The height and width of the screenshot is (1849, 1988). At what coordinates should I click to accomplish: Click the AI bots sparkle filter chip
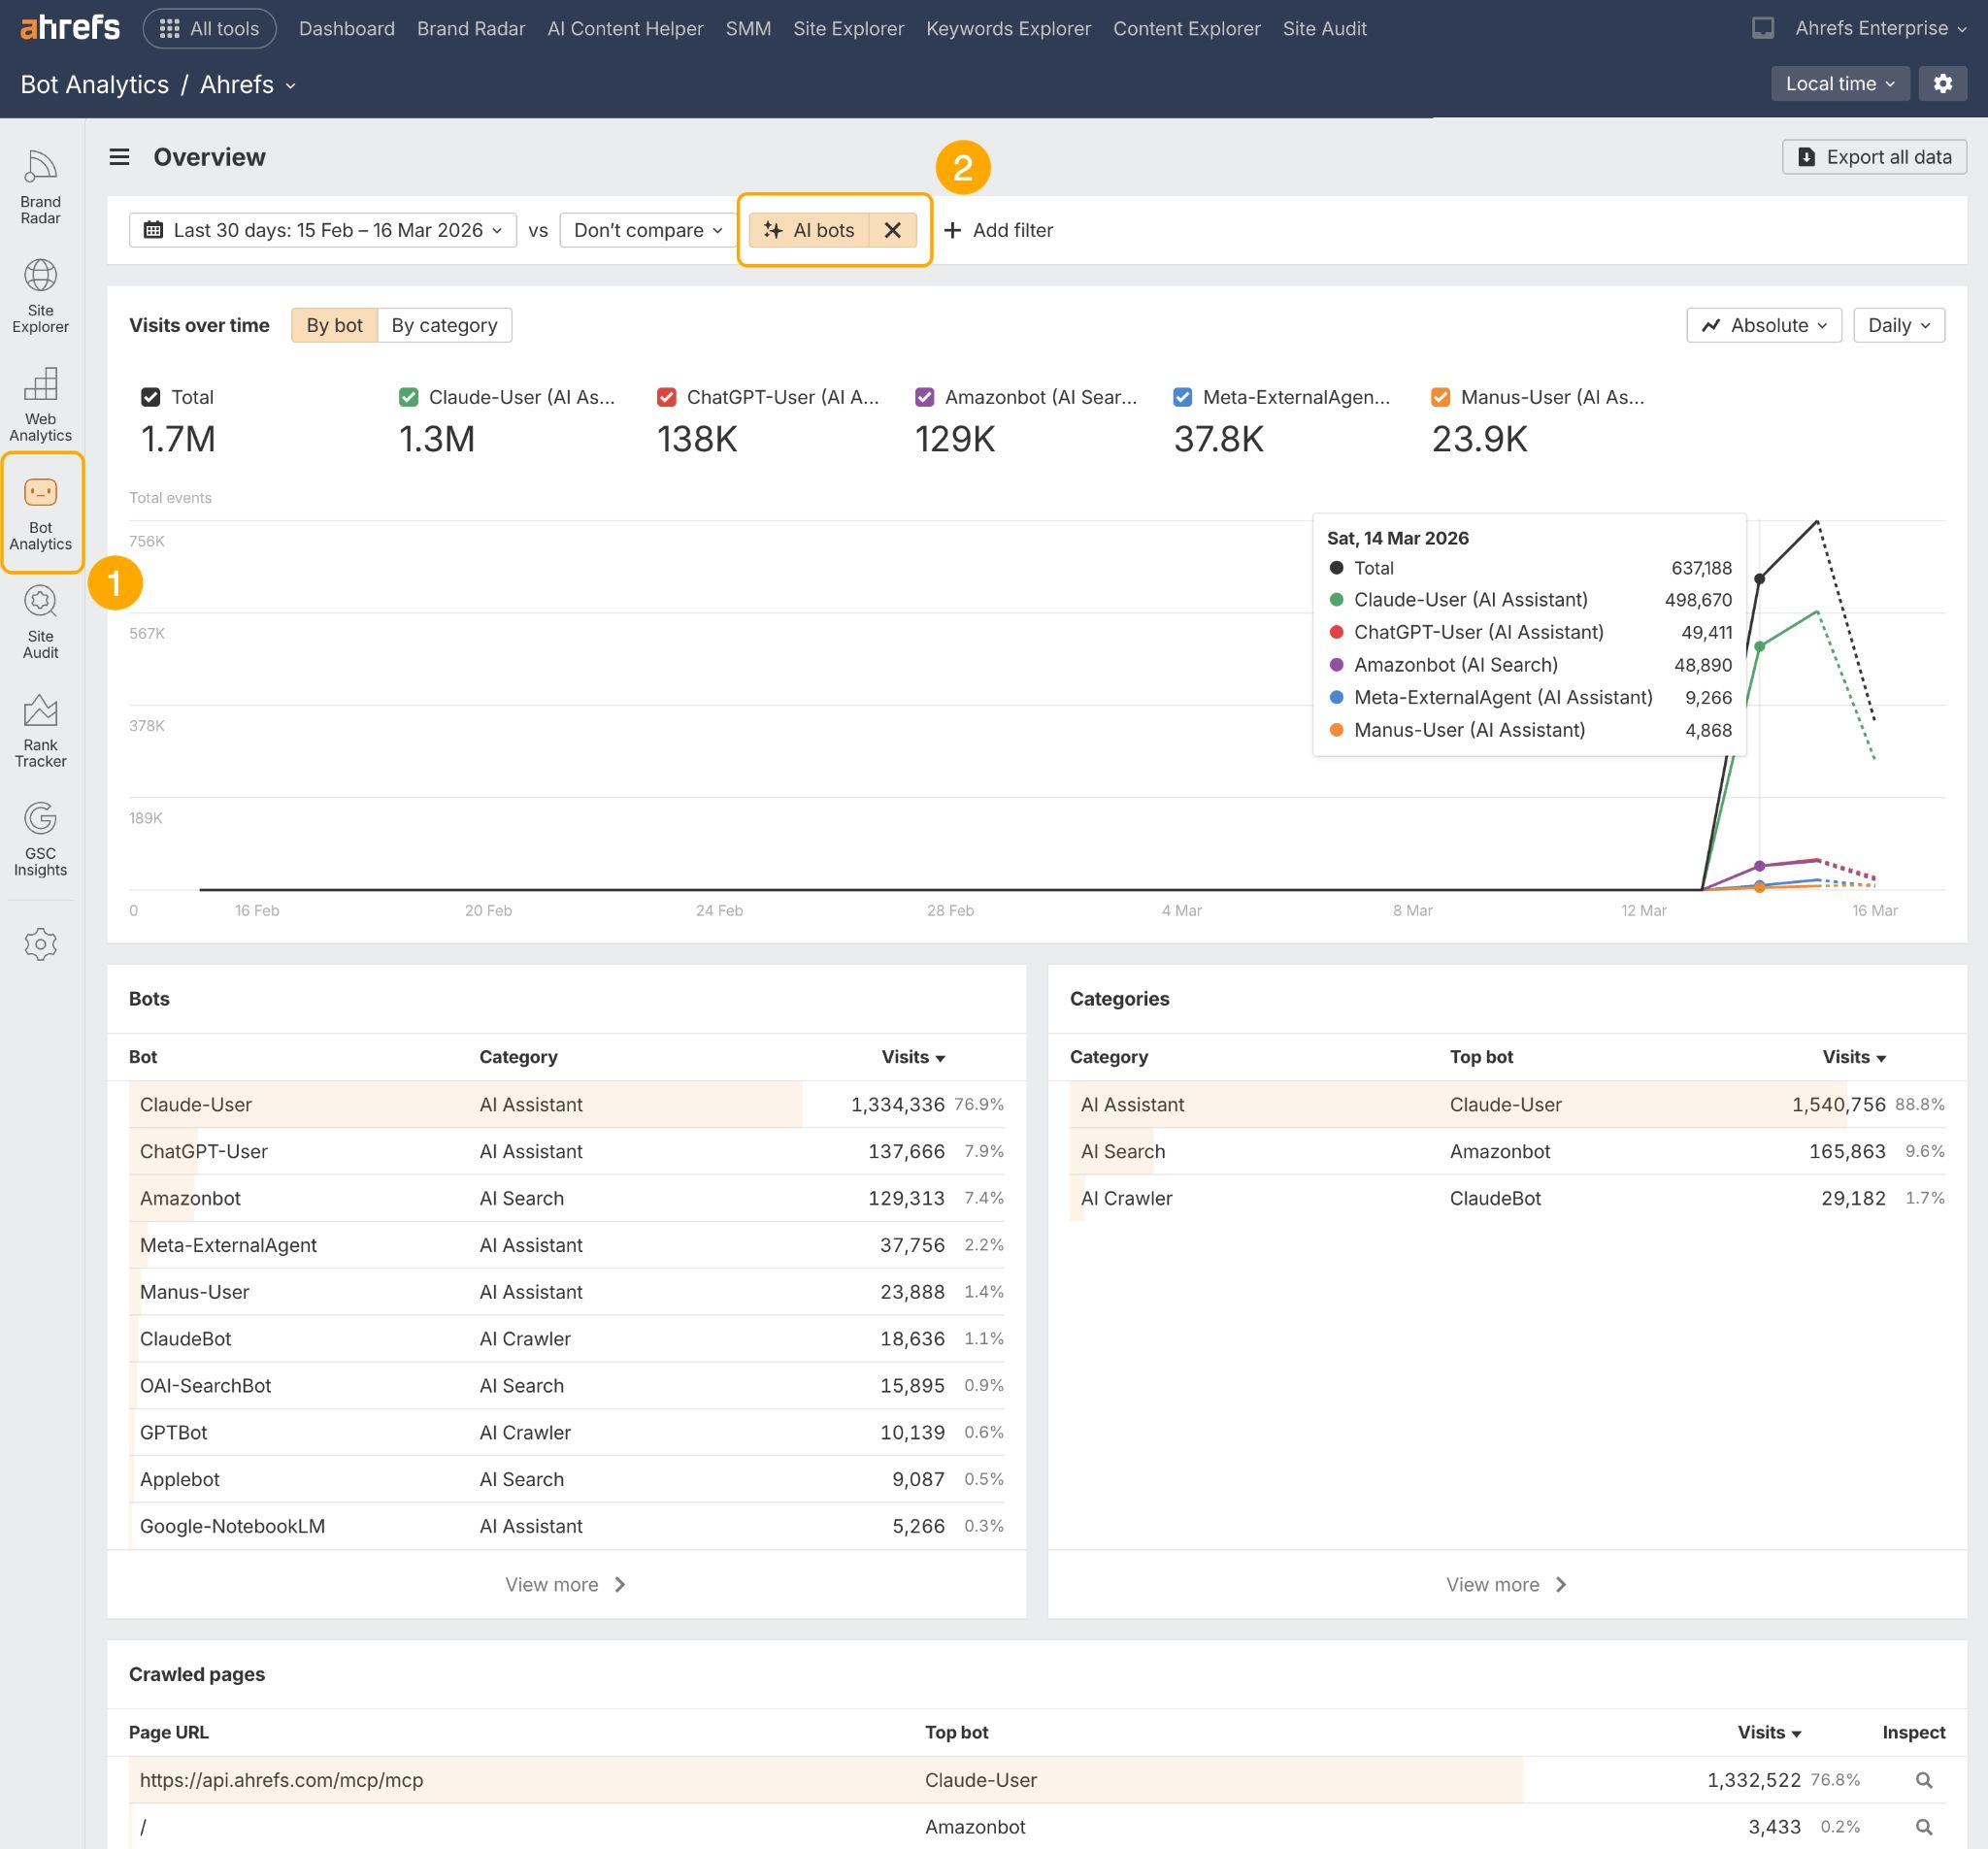point(809,230)
